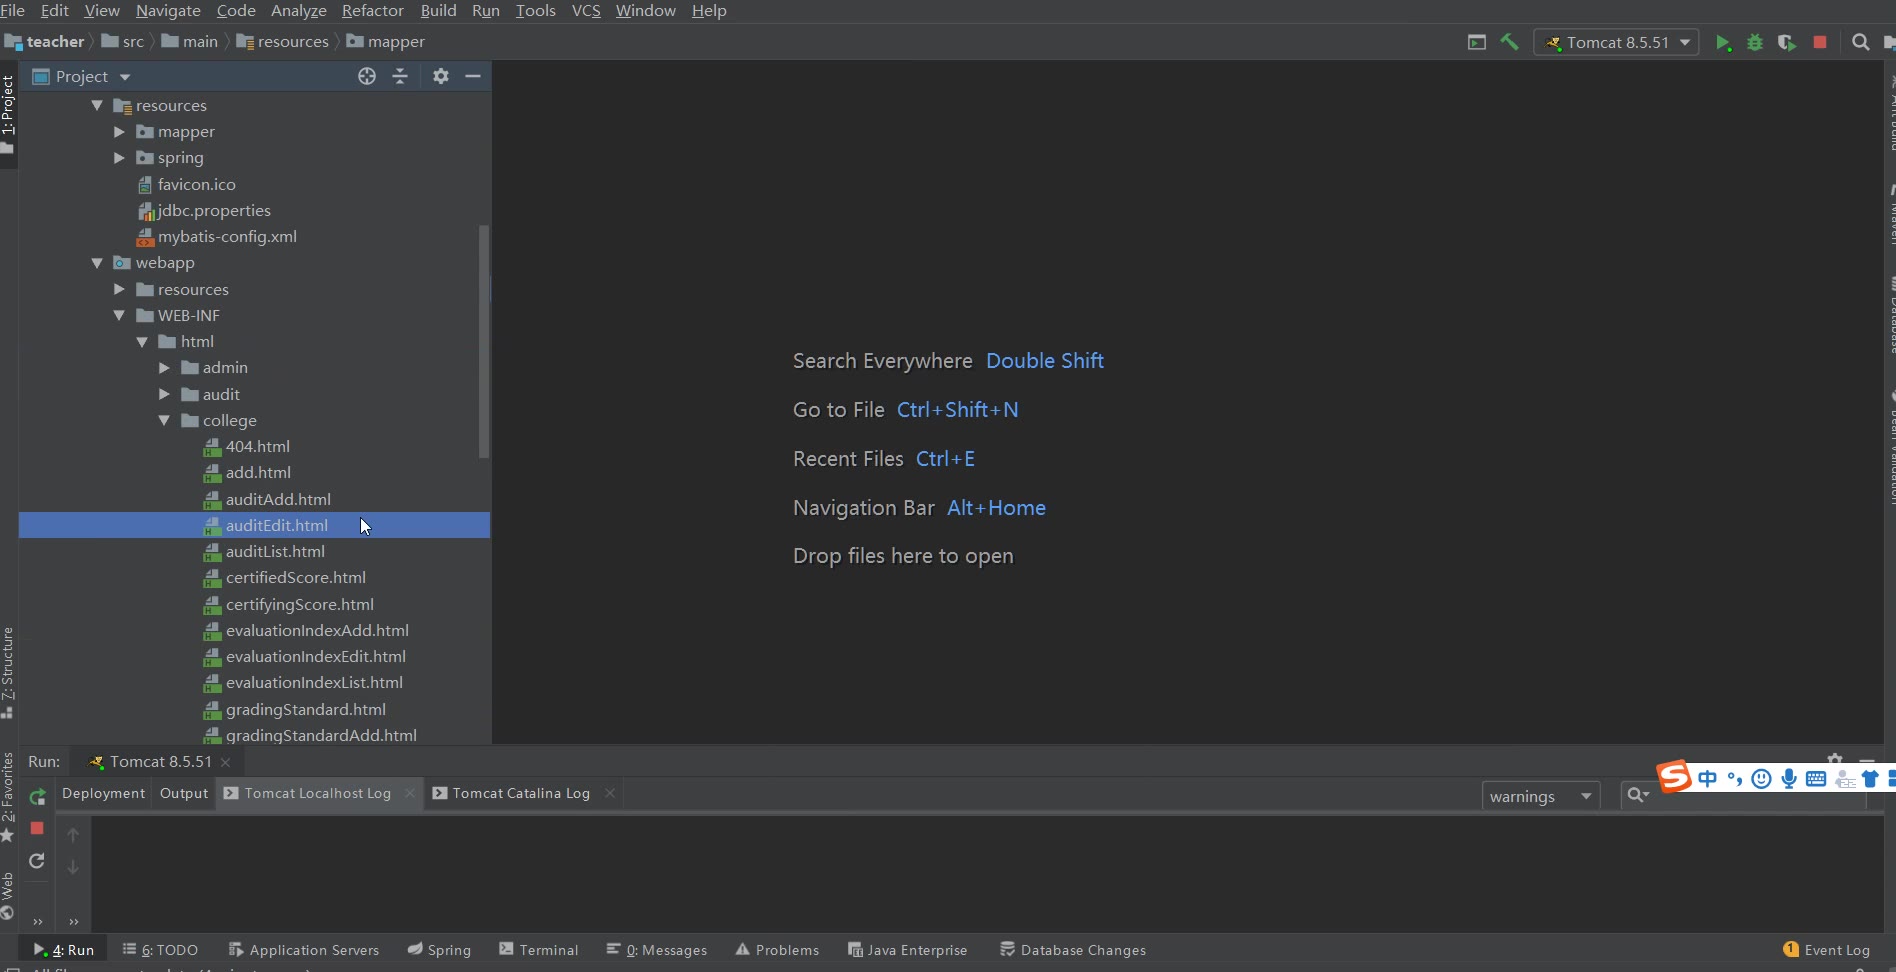1896x972 pixels.
Task: Stop the running server with red square
Action: click(x=1820, y=43)
